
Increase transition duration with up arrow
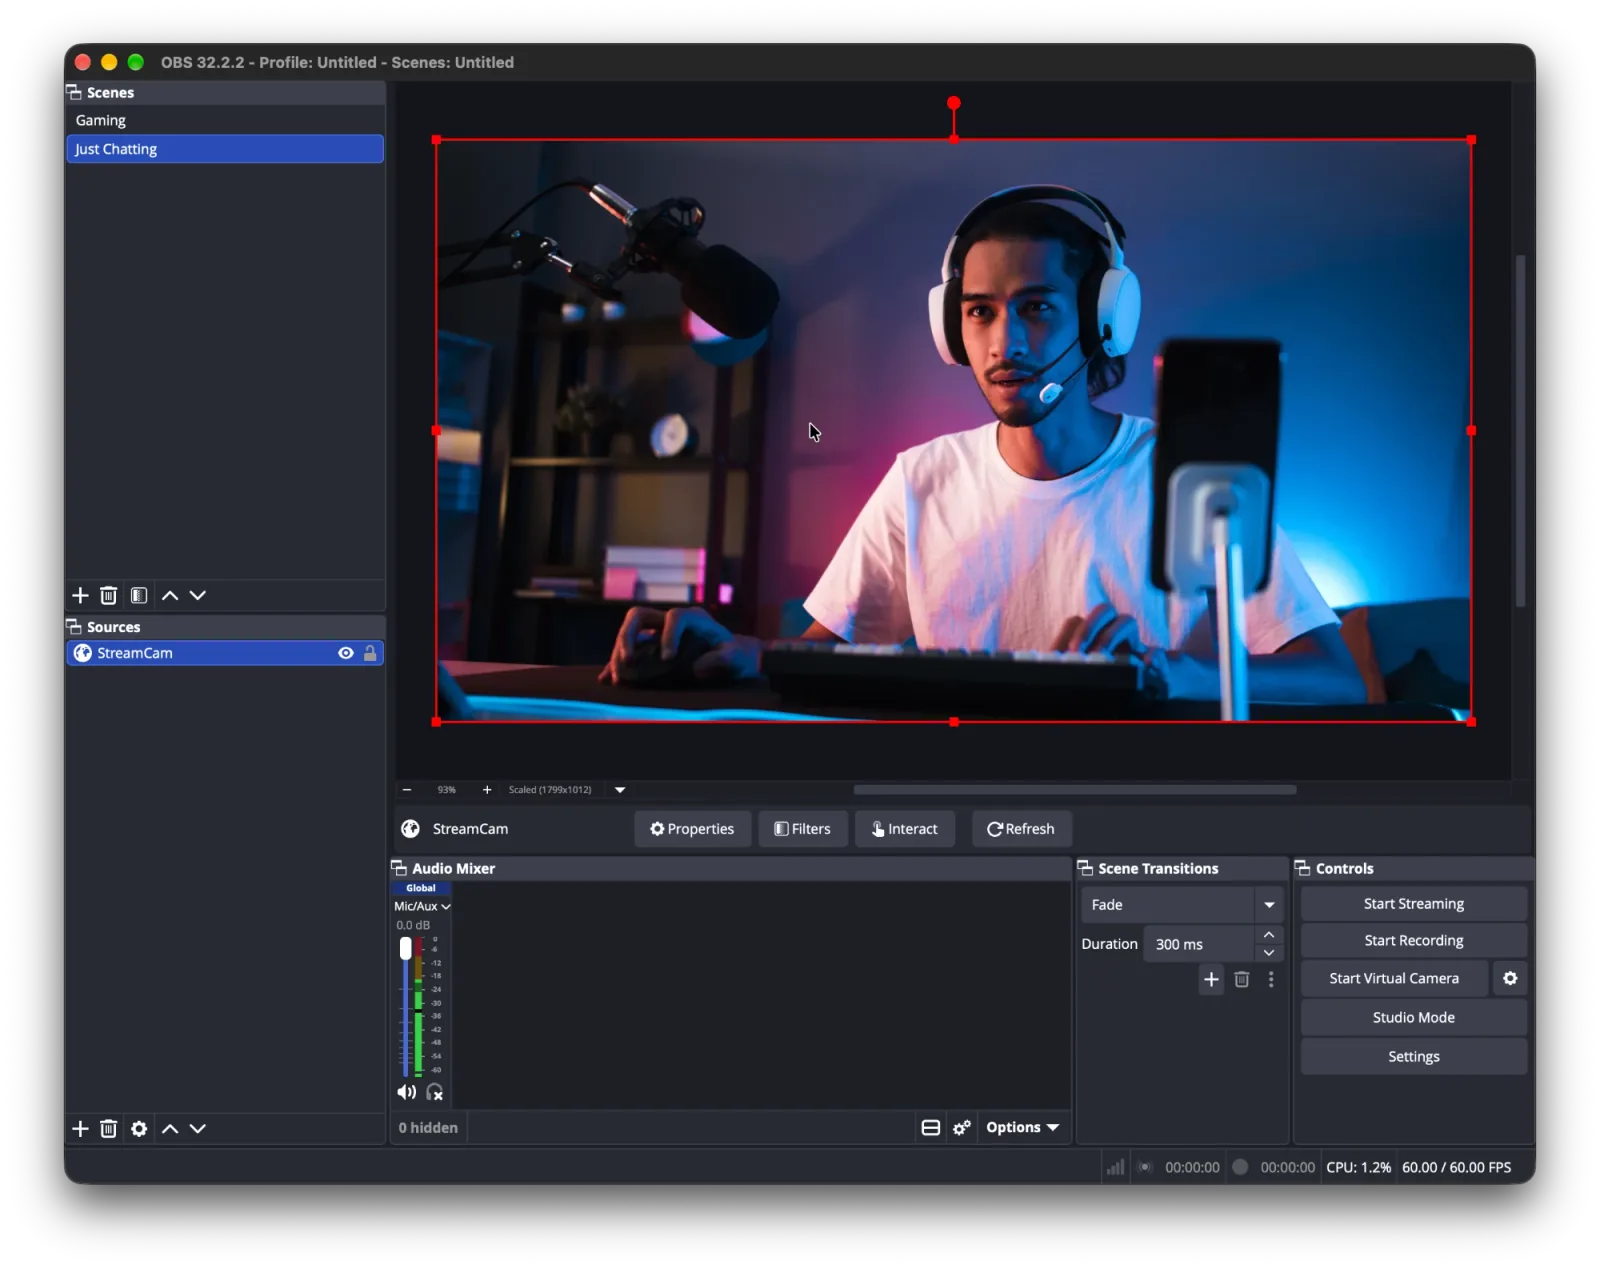click(1269, 936)
